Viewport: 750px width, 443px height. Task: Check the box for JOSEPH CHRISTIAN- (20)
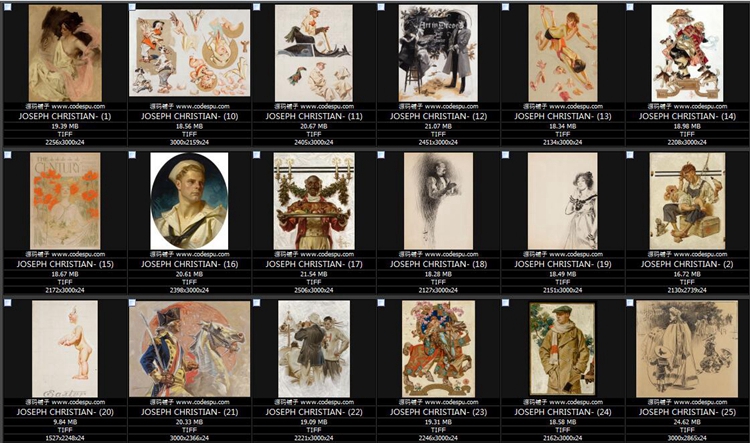coord(9,303)
